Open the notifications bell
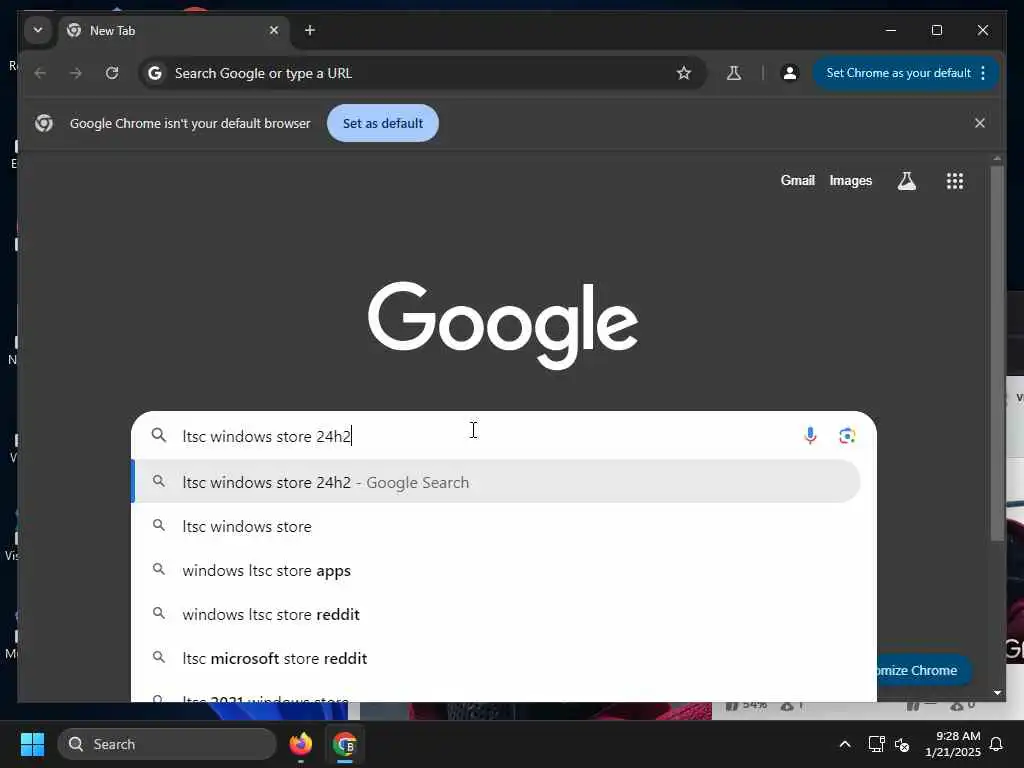 coord(997,744)
